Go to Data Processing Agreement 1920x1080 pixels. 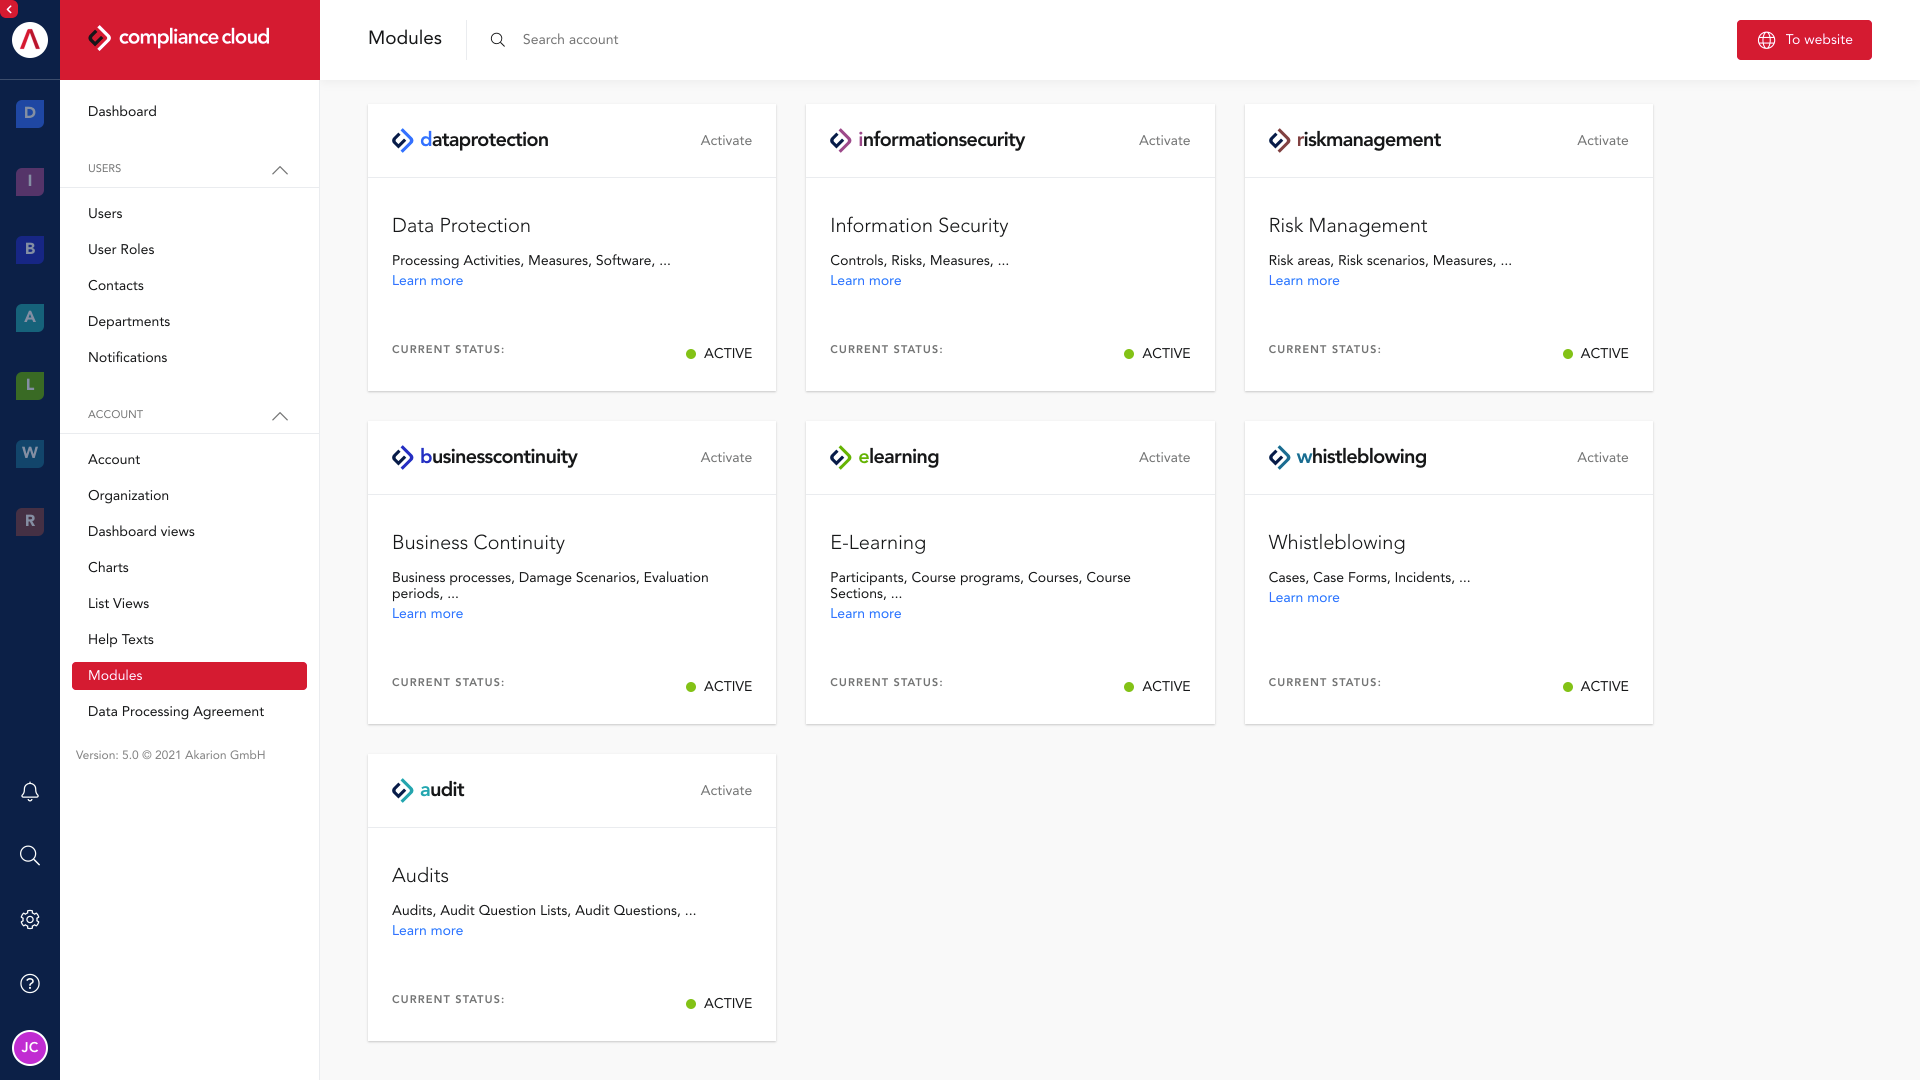pyautogui.click(x=175, y=711)
